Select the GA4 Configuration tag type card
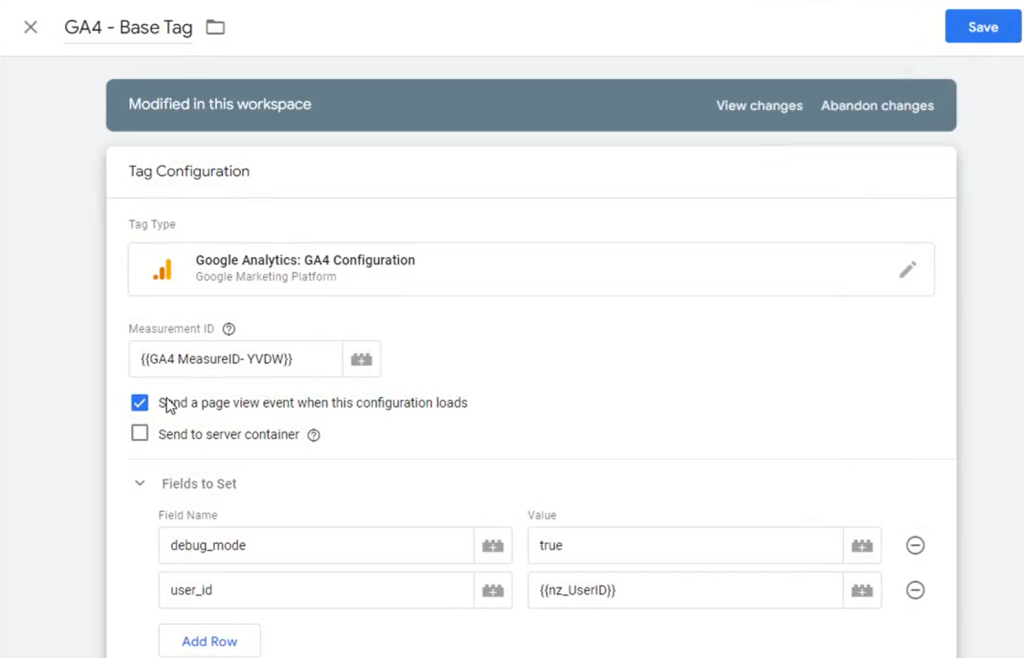The width and height of the screenshot is (1024, 658). click(531, 268)
